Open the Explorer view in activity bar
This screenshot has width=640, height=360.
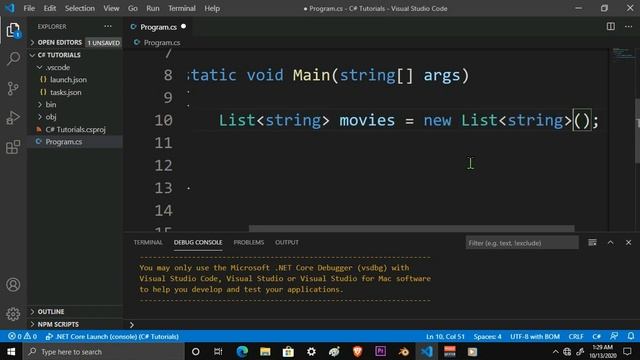coord(13,30)
